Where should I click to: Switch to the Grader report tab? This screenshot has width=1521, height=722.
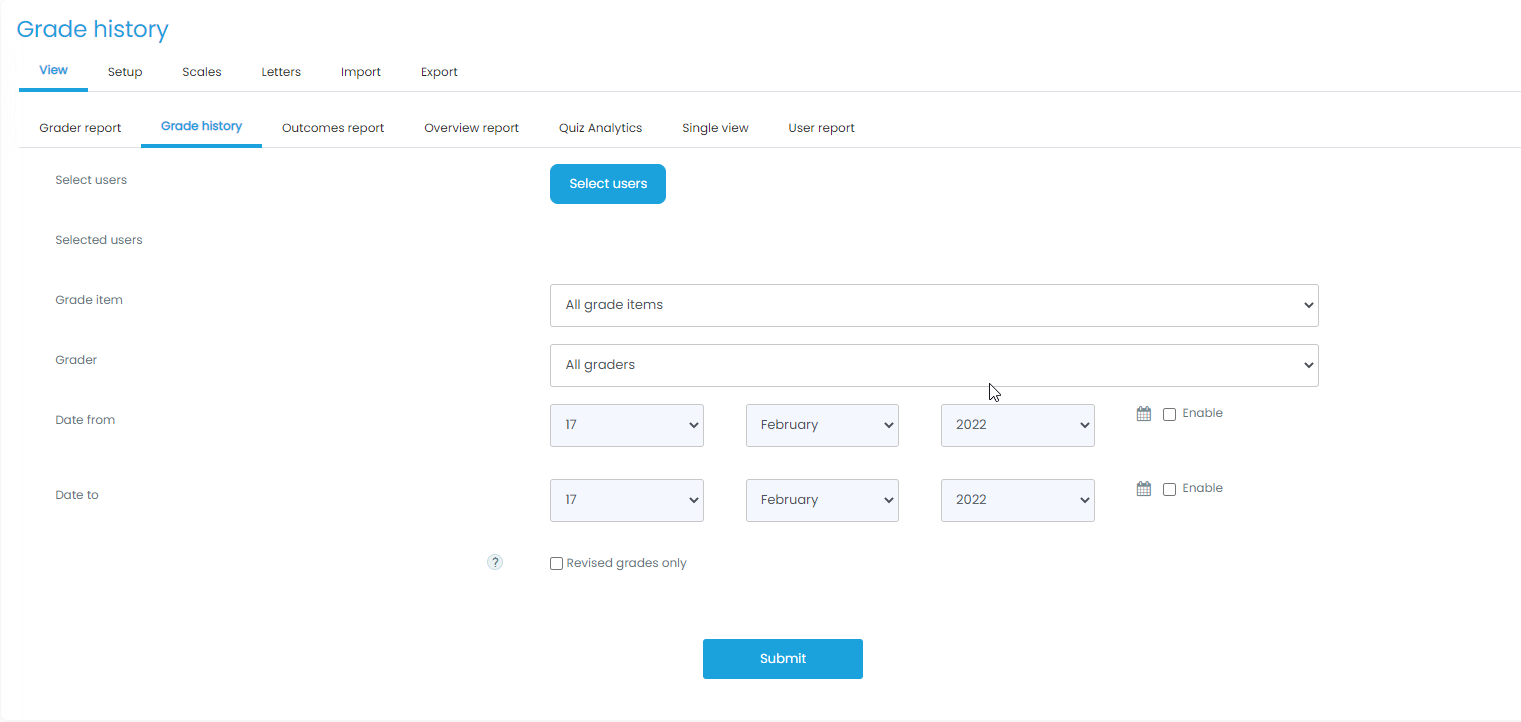[80, 128]
